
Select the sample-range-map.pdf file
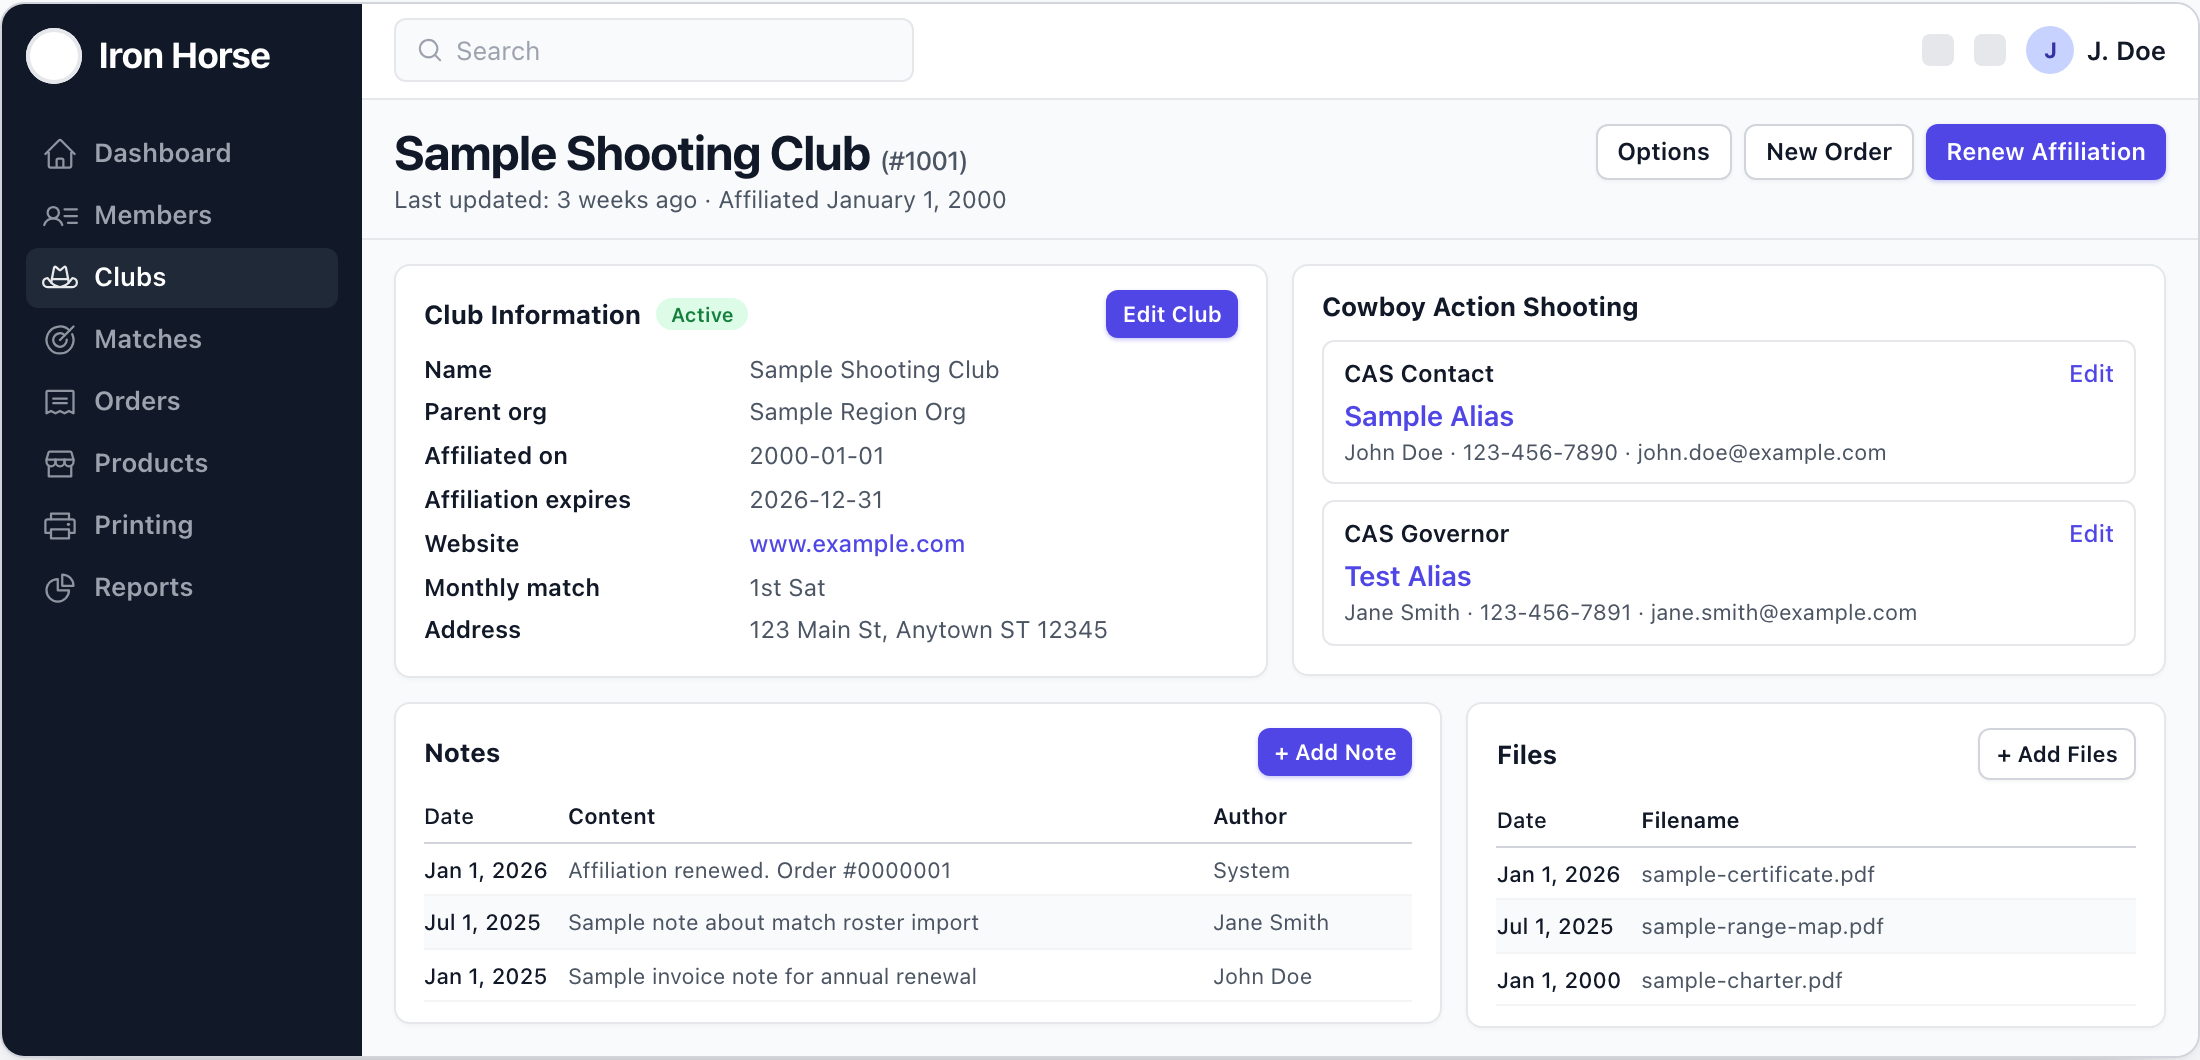tap(1762, 926)
